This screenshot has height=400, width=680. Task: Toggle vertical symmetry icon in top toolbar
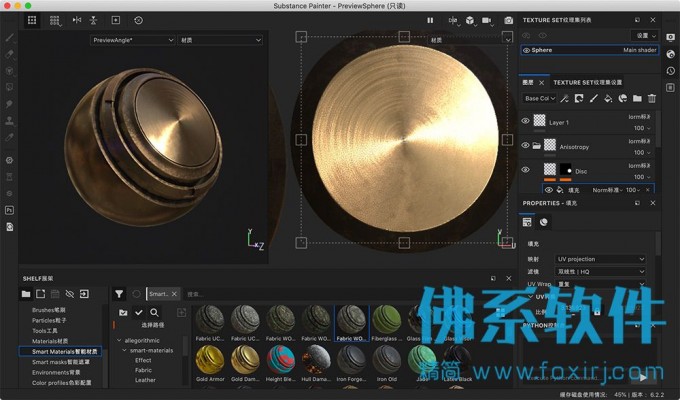(x=93, y=20)
